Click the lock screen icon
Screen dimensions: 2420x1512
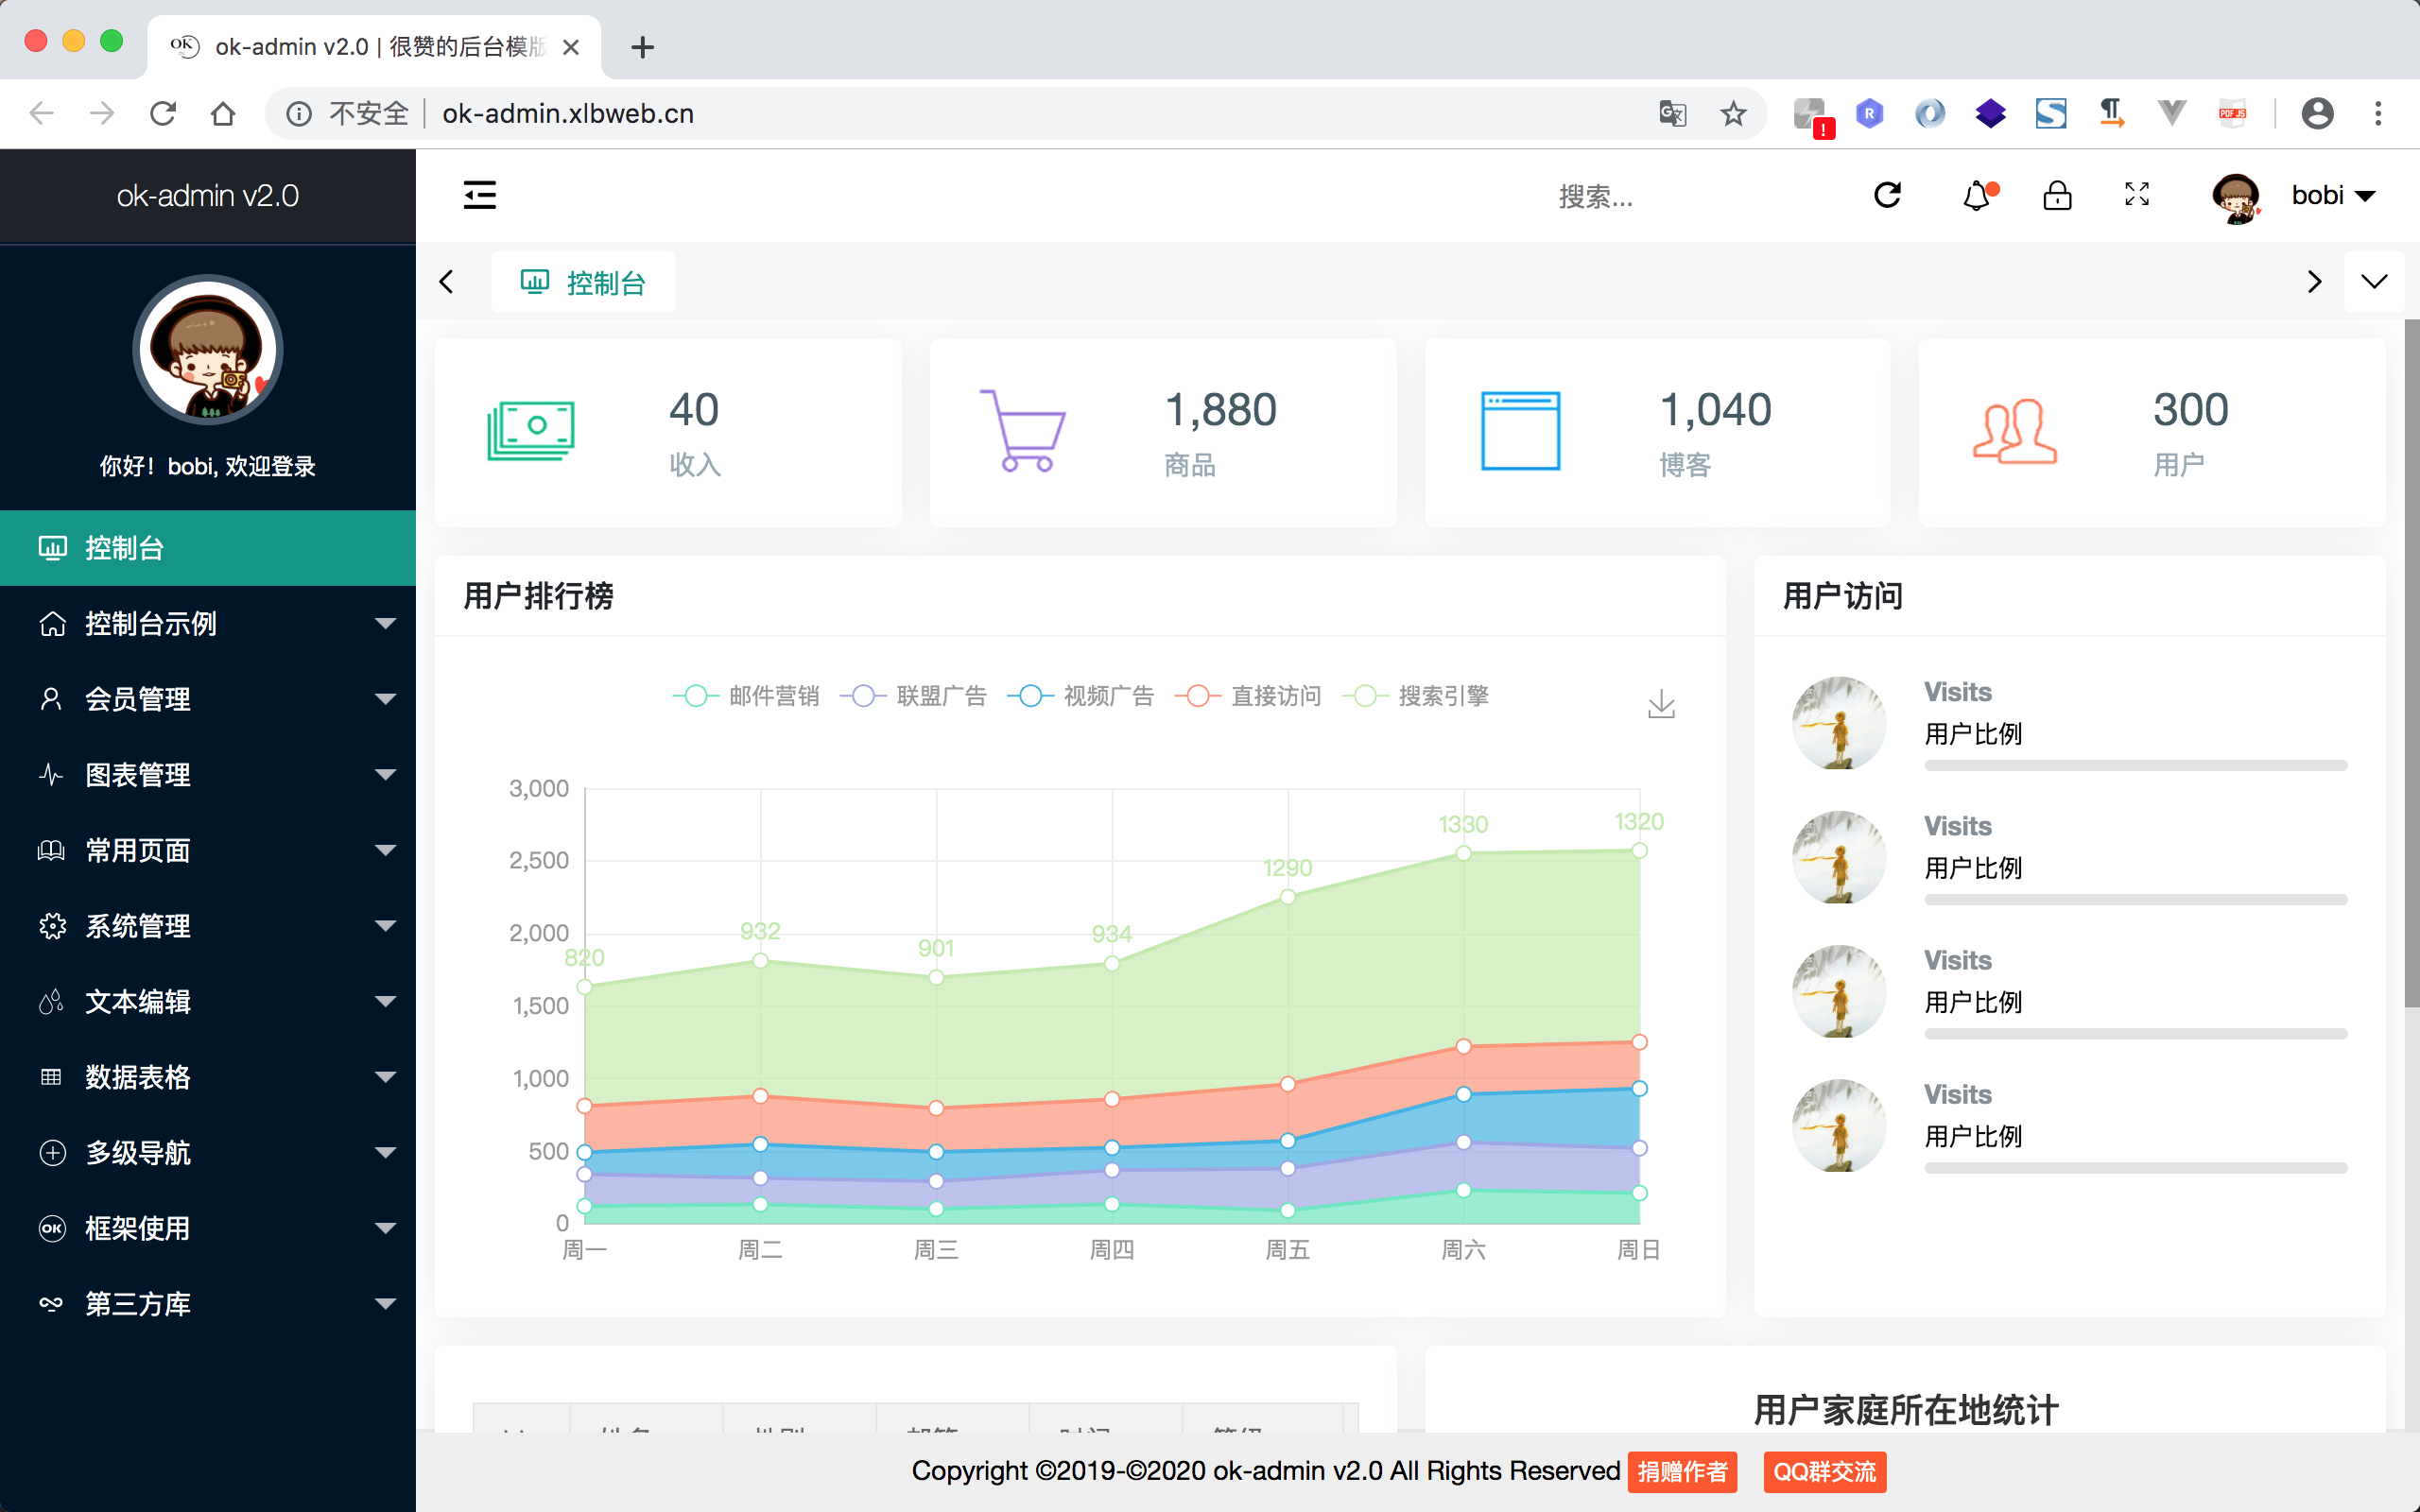pos(2057,195)
